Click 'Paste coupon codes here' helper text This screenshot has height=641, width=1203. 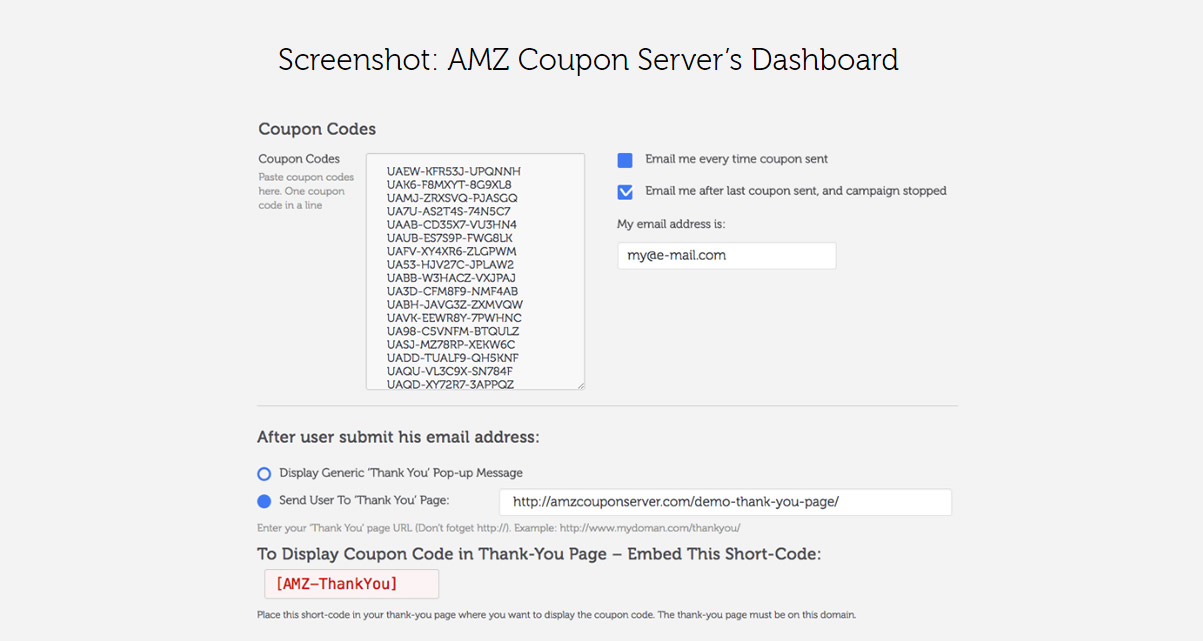[x=305, y=191]
